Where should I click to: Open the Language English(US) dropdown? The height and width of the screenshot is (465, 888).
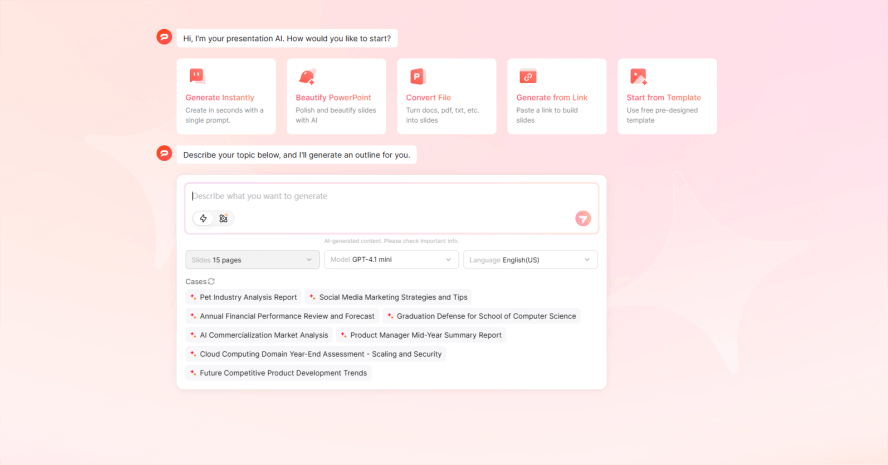530,260
